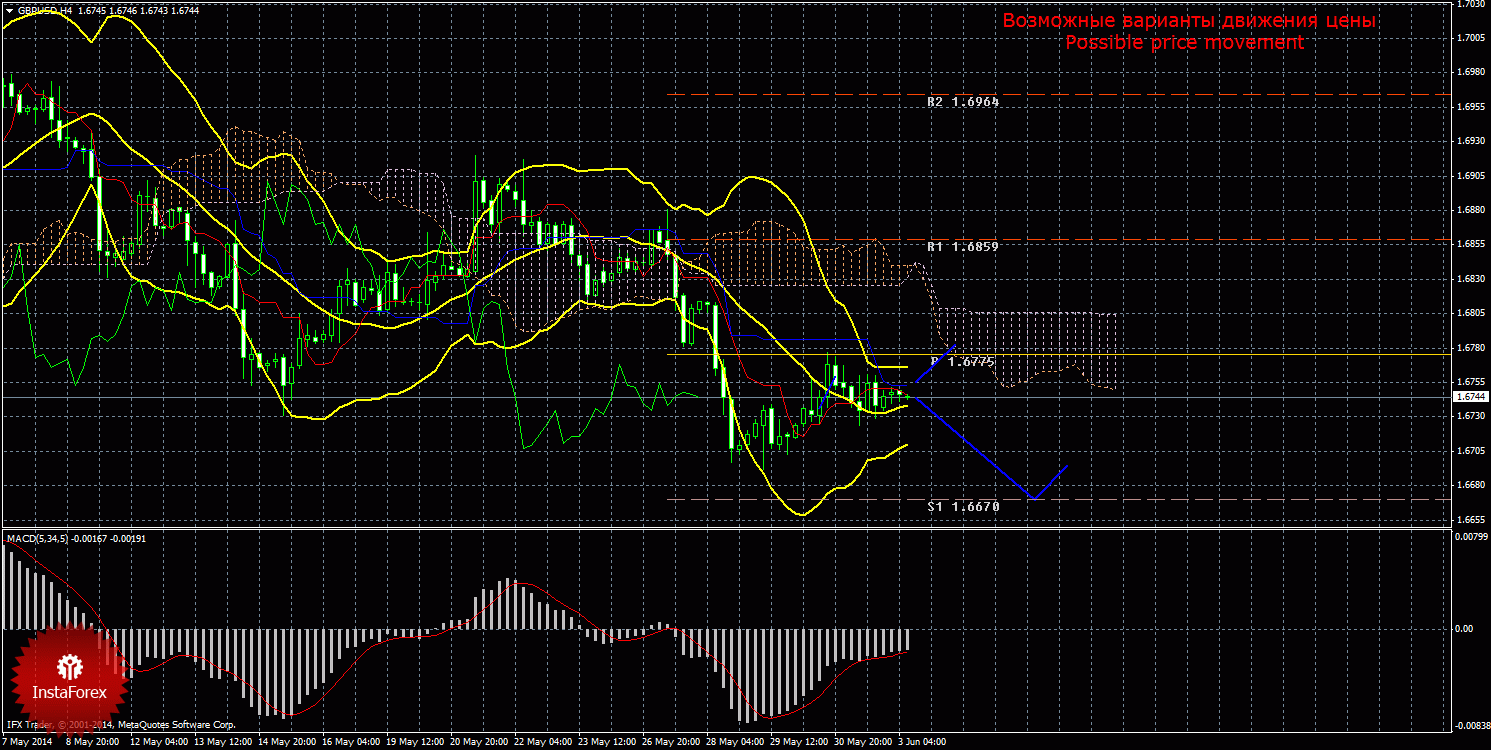Click the 1.6980 price axis label
Image resolution: width=1491 pixels, height=750 pixels.
coord(1470,73)
